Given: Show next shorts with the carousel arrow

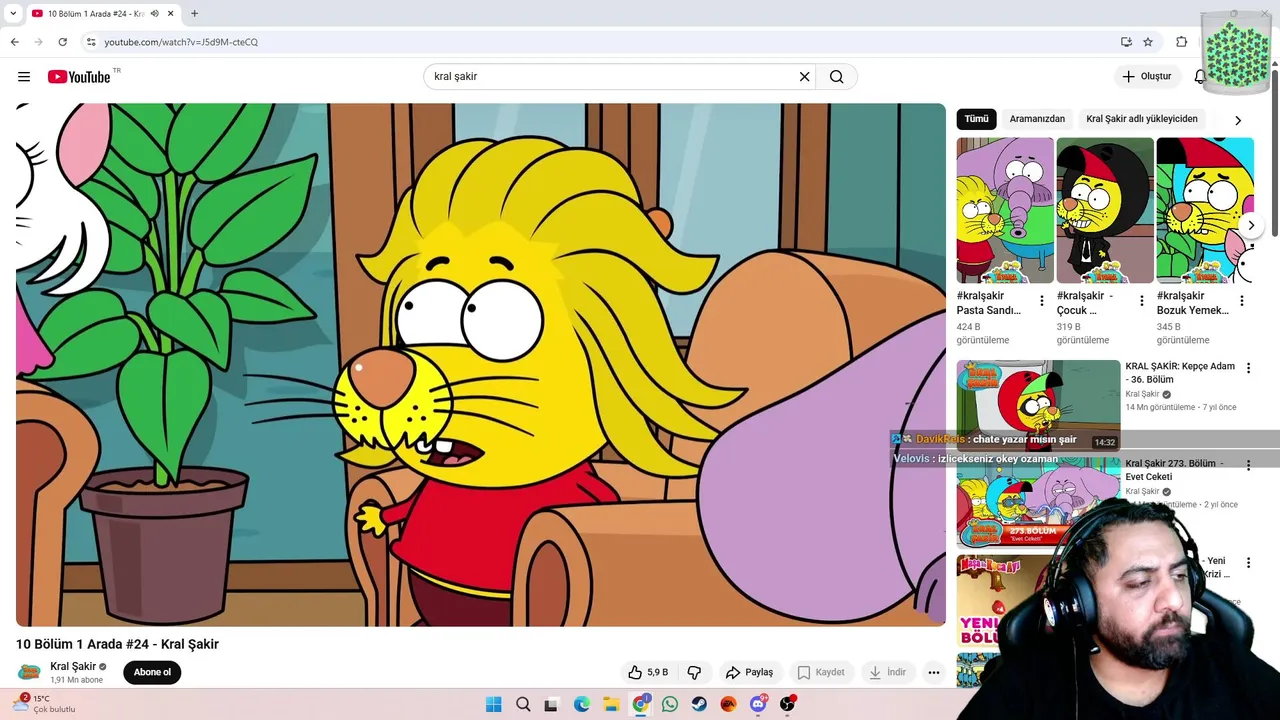Looking at the screenshot, I should (x=1250, y=226).
